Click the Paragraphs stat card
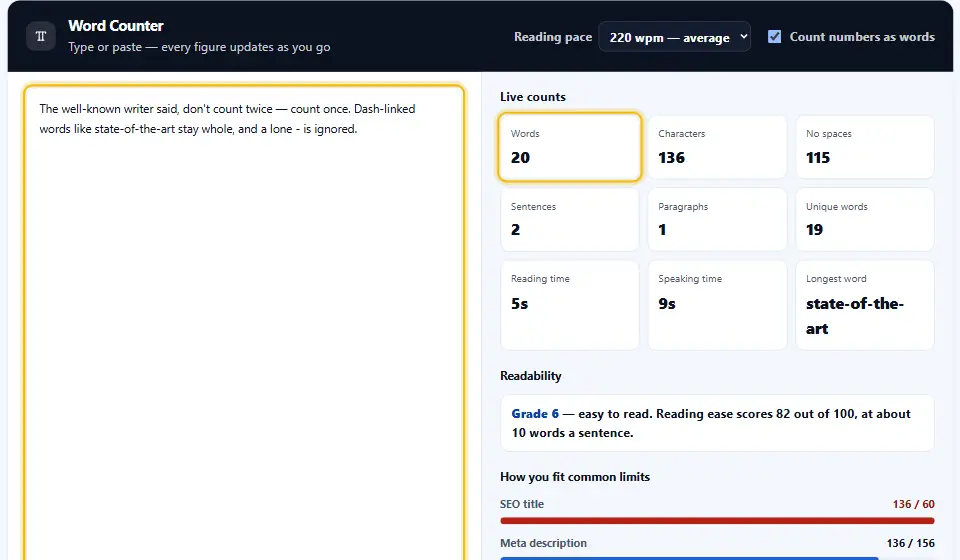Viewport: 960px width, 560px height. coord(717,219)
